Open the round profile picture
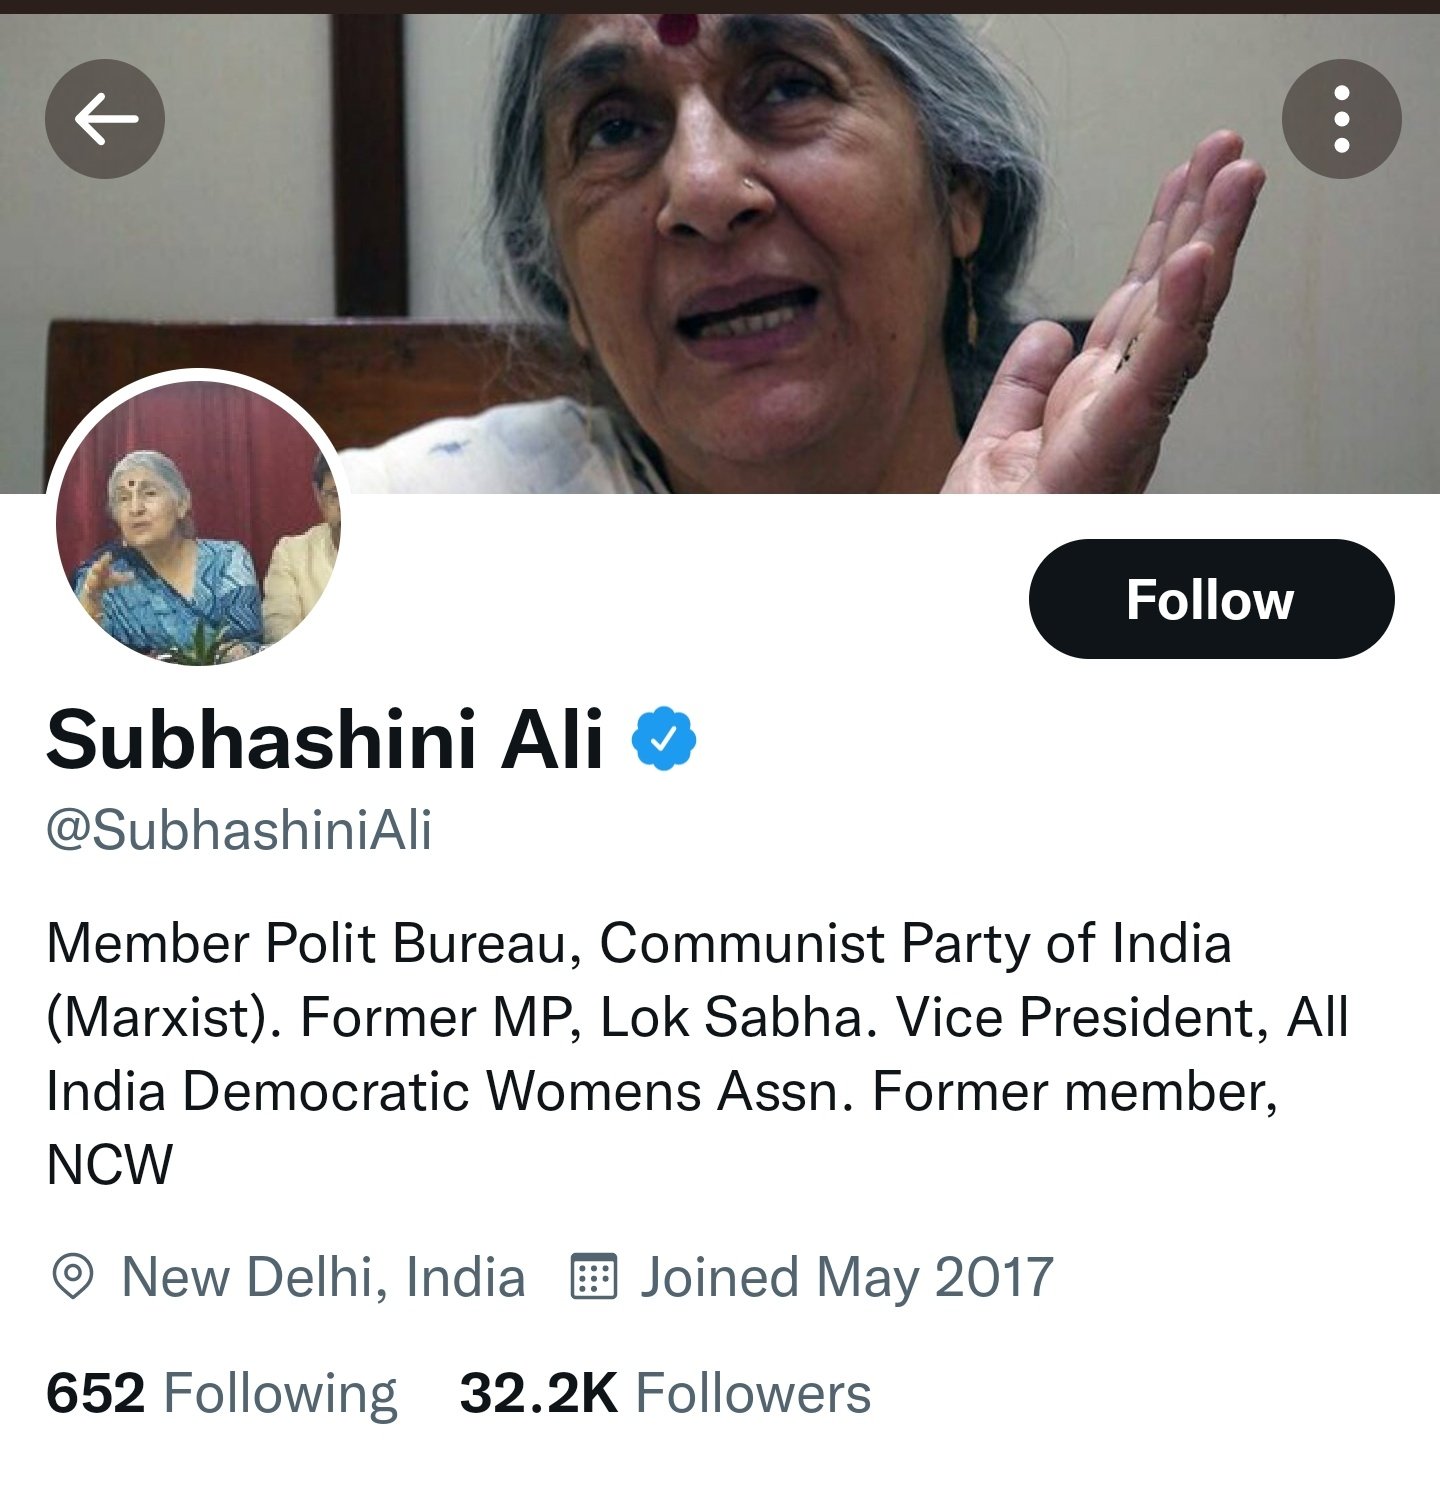 pyautogui.click(x=198, y=520)
